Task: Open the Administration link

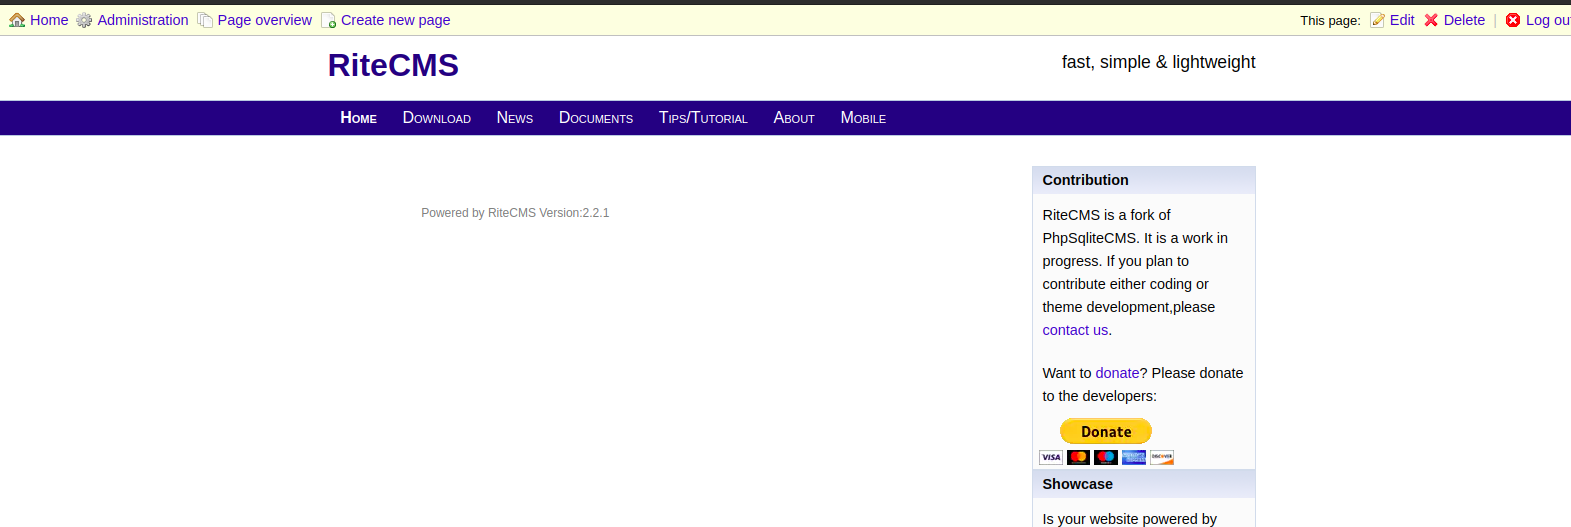Action: 143,20
